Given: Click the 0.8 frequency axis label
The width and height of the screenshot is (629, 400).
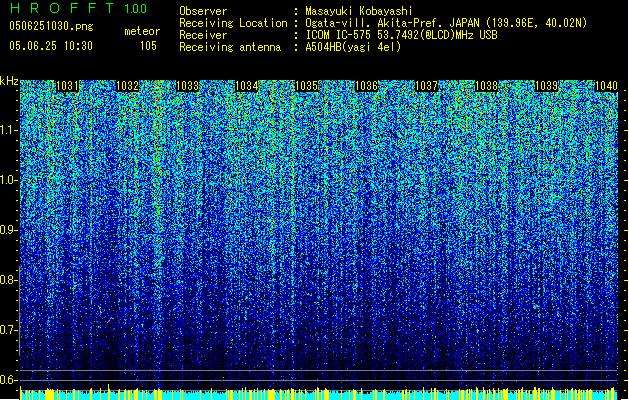Looking at the screenshot, I should point(9,280).
